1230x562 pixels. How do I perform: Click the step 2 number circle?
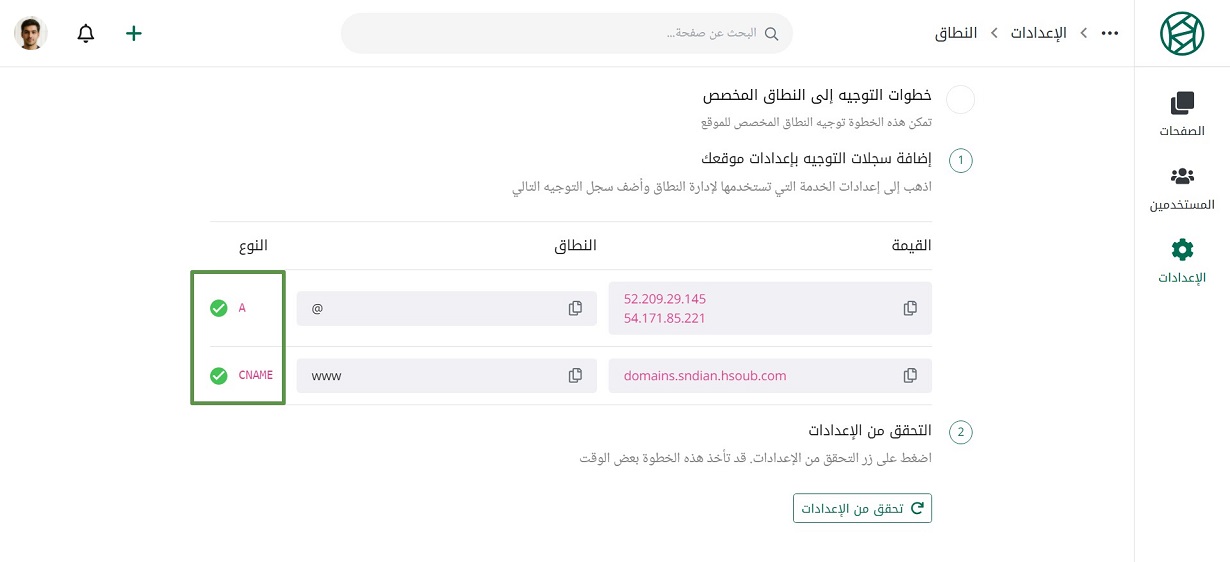[x=960, y=432]
